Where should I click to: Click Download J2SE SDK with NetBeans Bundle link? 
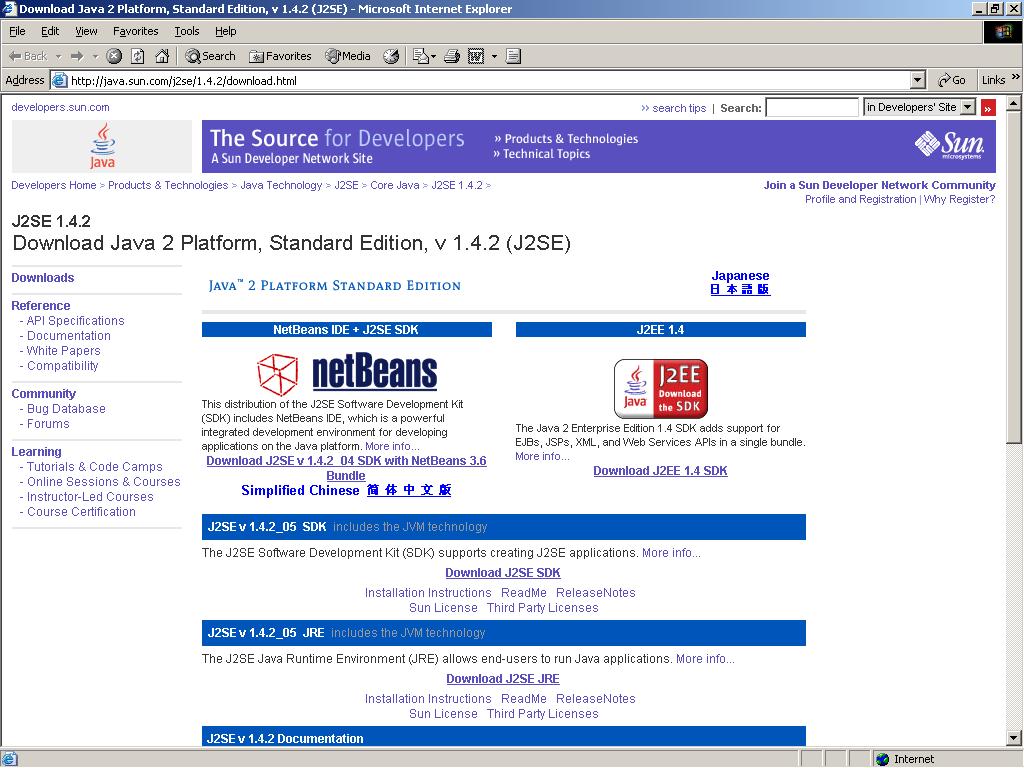[x=346, y=468]
